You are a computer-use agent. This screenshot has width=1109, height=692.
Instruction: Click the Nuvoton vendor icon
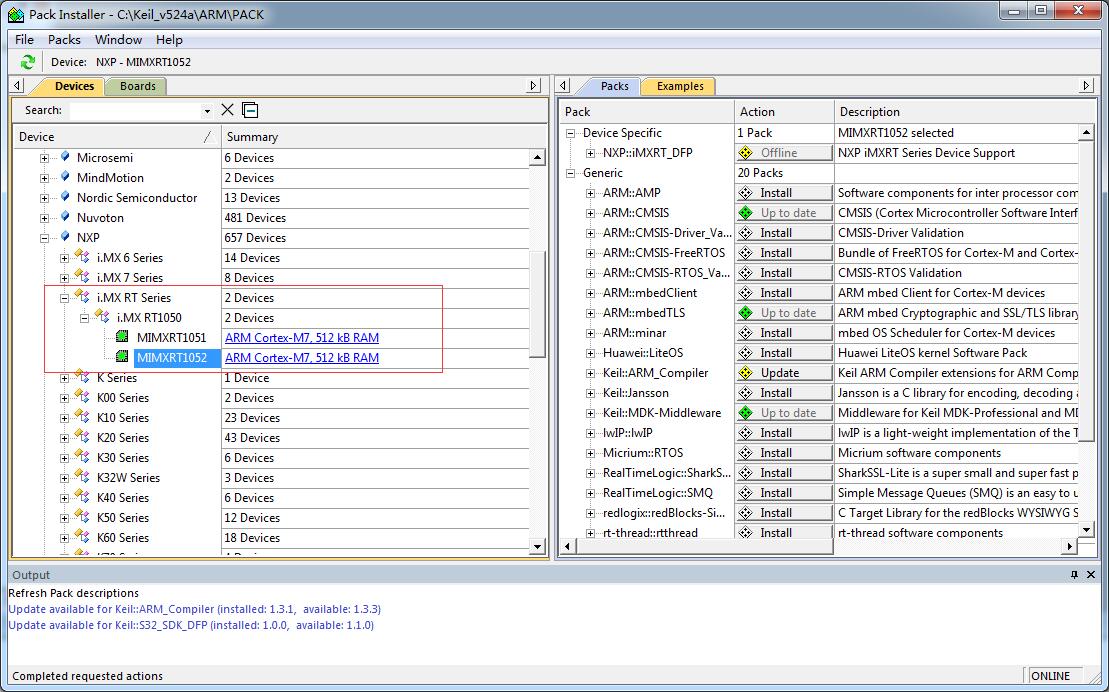(65, 217)
